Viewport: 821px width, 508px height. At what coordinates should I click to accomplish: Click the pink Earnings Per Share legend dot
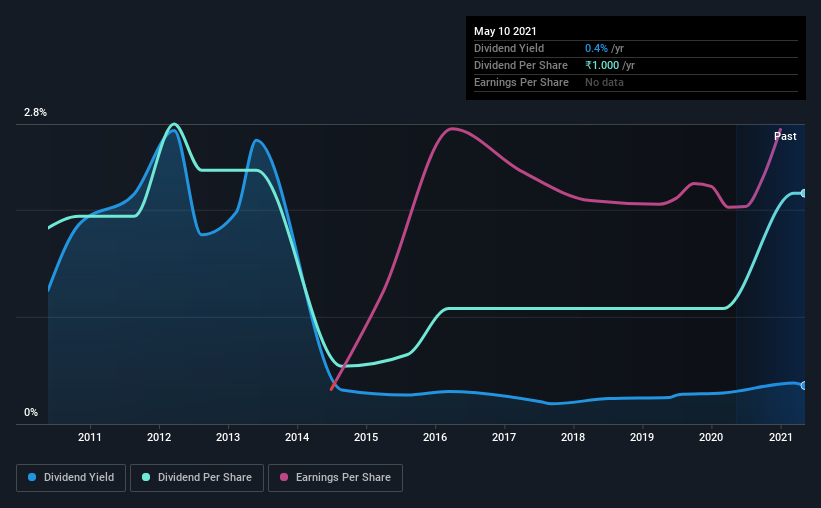pyautogui.click(x=284, y=477)
